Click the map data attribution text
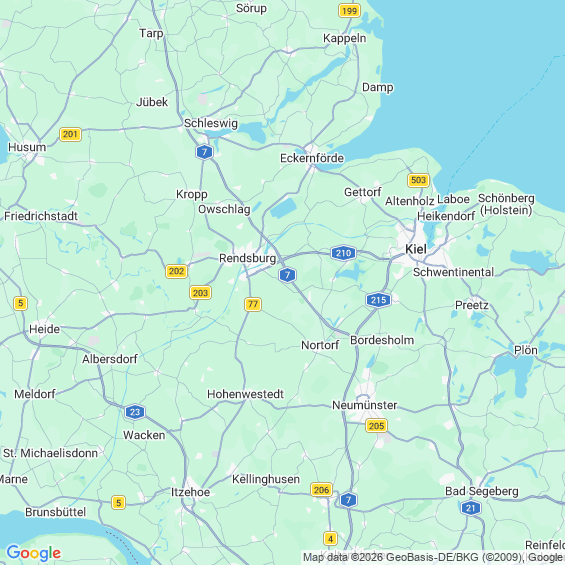This screenshot has height=565, width=565. pyautogui.click(x=433, y=557)
